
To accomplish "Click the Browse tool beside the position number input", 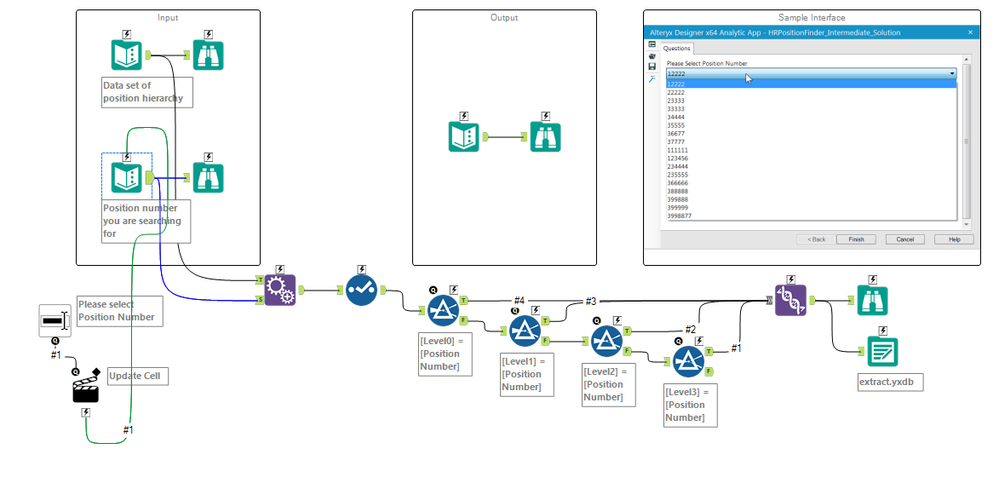I will tap(208, 177).
